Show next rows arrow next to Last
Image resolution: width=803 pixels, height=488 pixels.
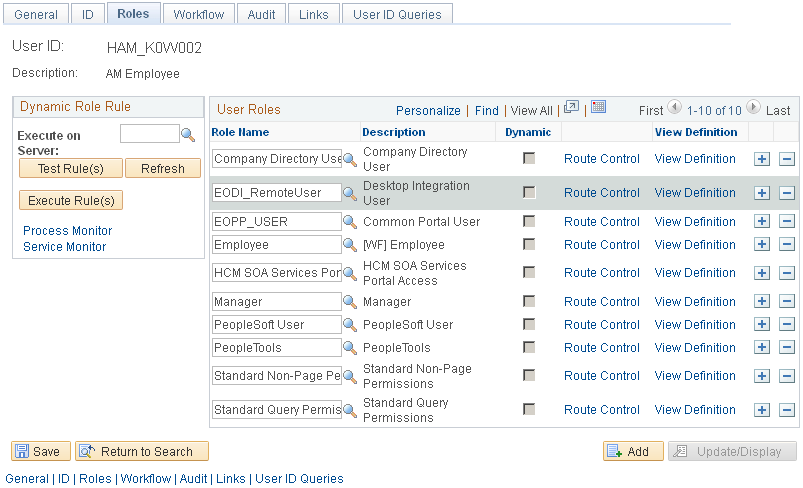753,107
